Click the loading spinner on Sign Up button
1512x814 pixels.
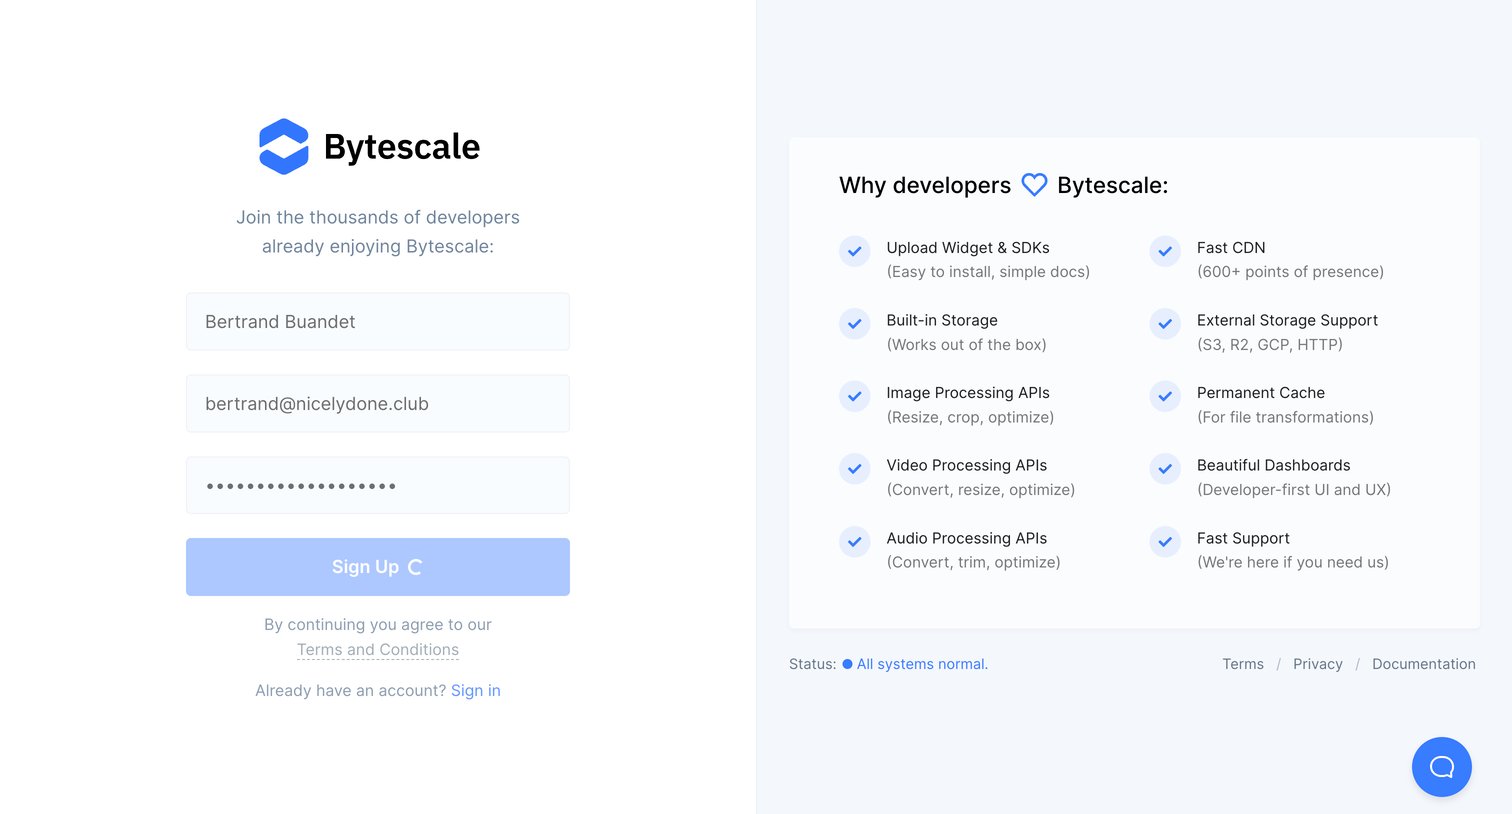[415, 567]
